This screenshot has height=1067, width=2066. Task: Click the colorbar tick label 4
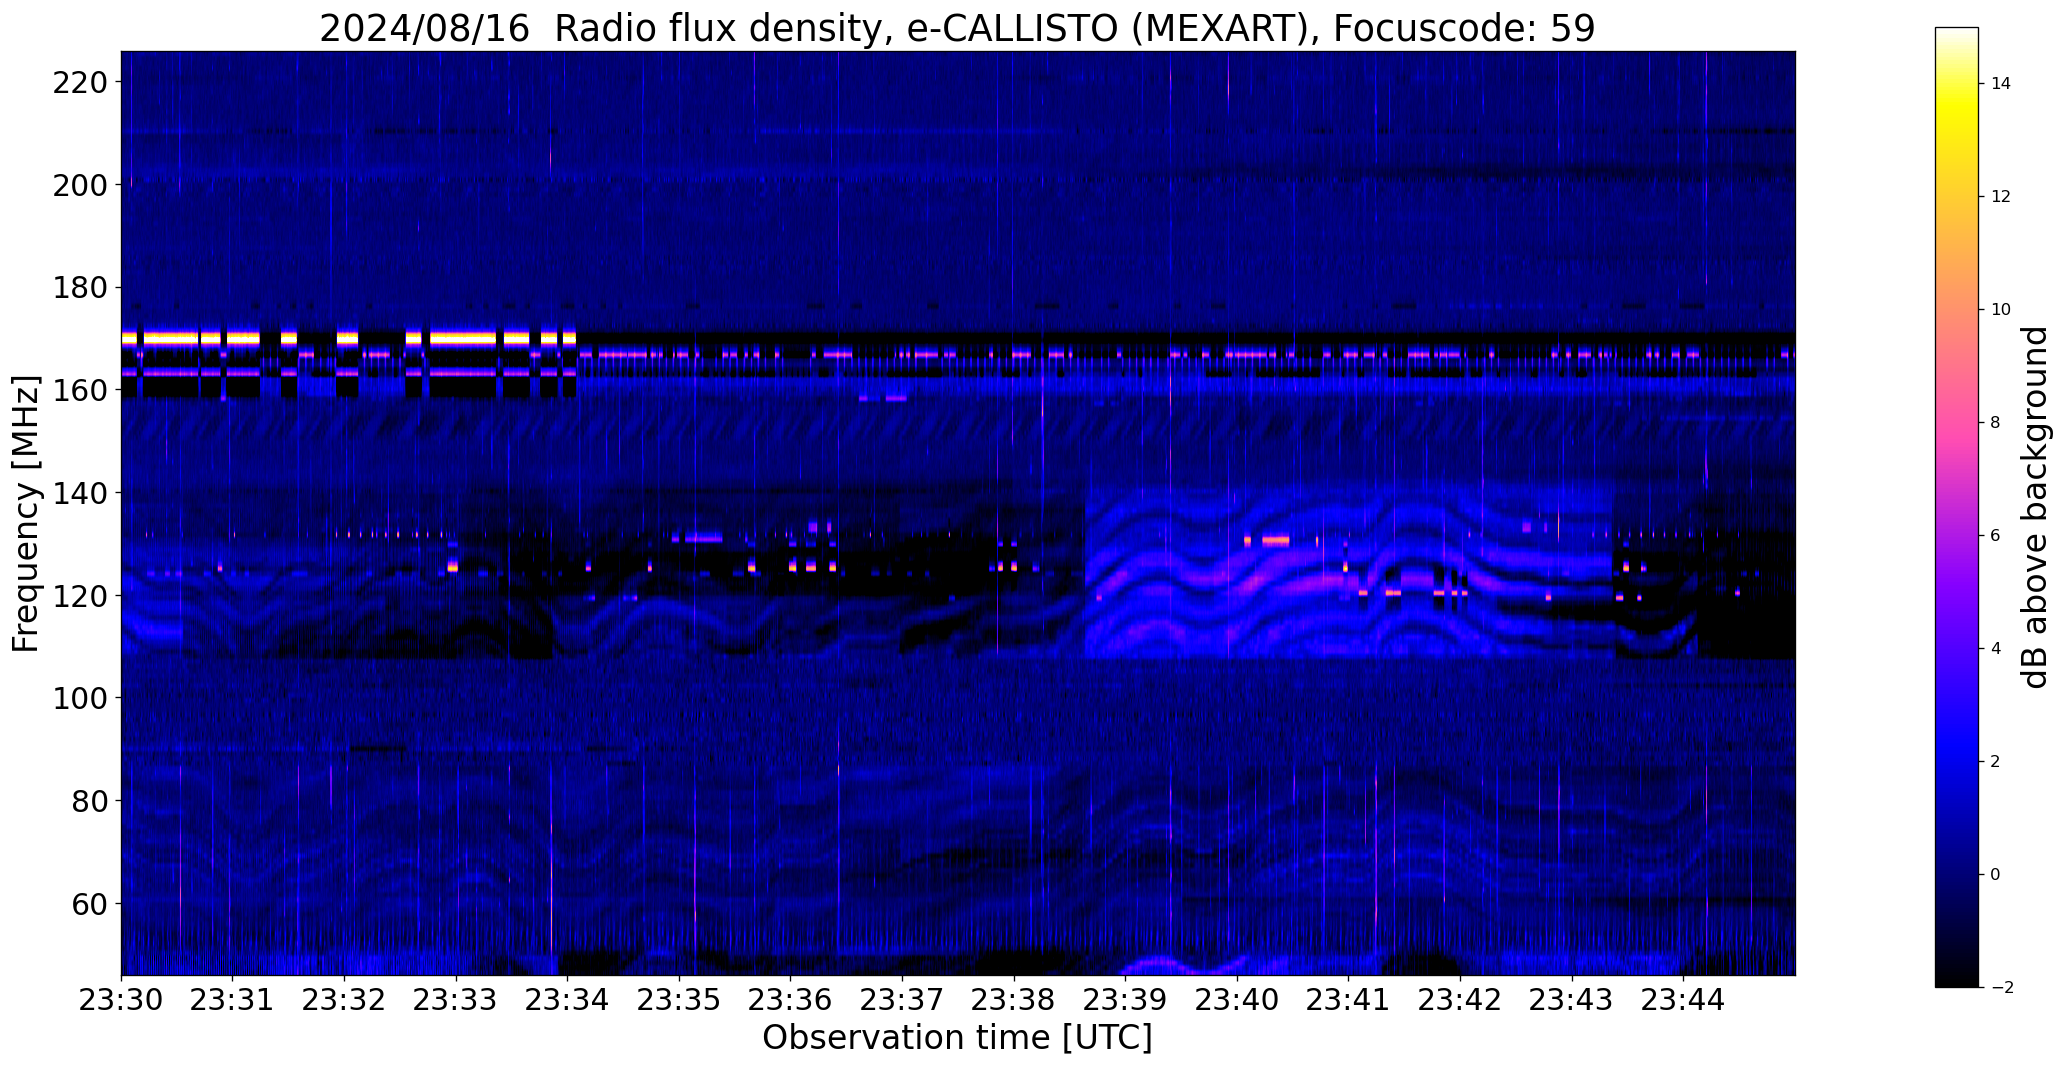pyautogui.click(x=1995, y=649)
